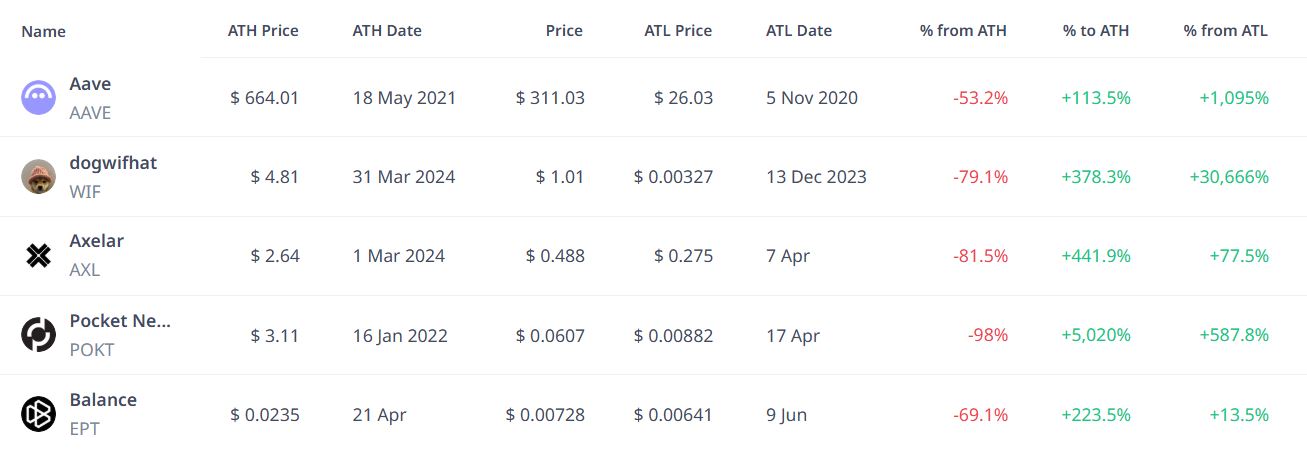
Task: Click the Aave coin logo icon
Action: pyautogui.click(x=38, y=98)
